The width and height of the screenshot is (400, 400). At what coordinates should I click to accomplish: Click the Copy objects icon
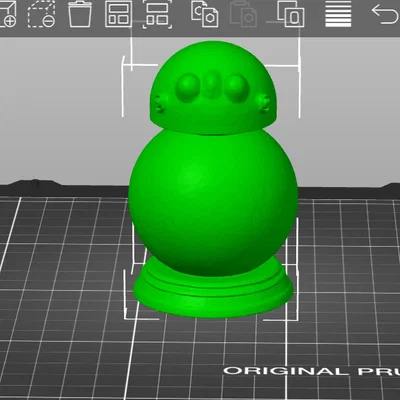point(205,14)
